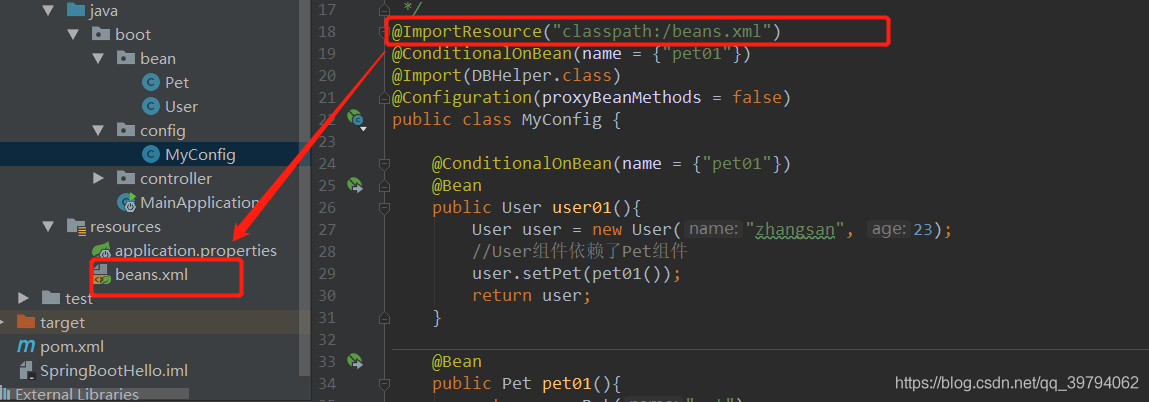Image resolution: width=1149 pixels, height=402 pixels.
Task: Collapse the bean package folder
Action: tap(98, 58)
